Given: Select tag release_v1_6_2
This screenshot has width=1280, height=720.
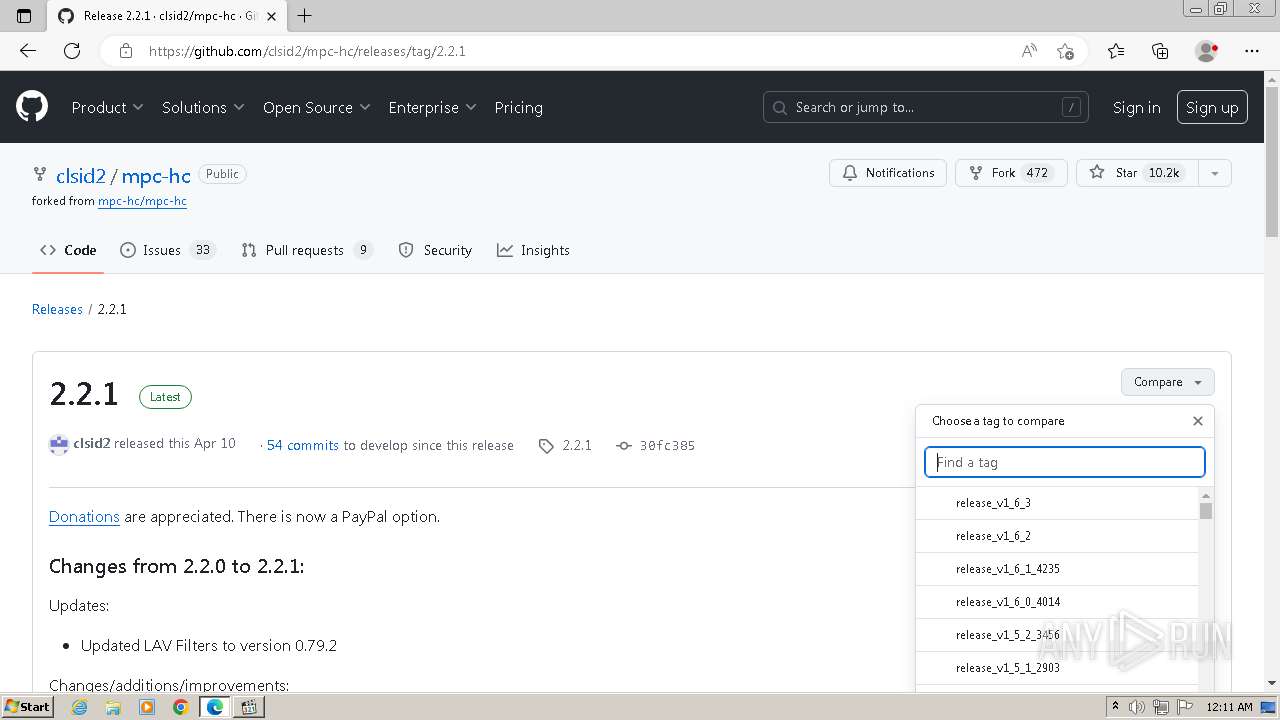Looking at the screenshot, I should [1057, 536].
